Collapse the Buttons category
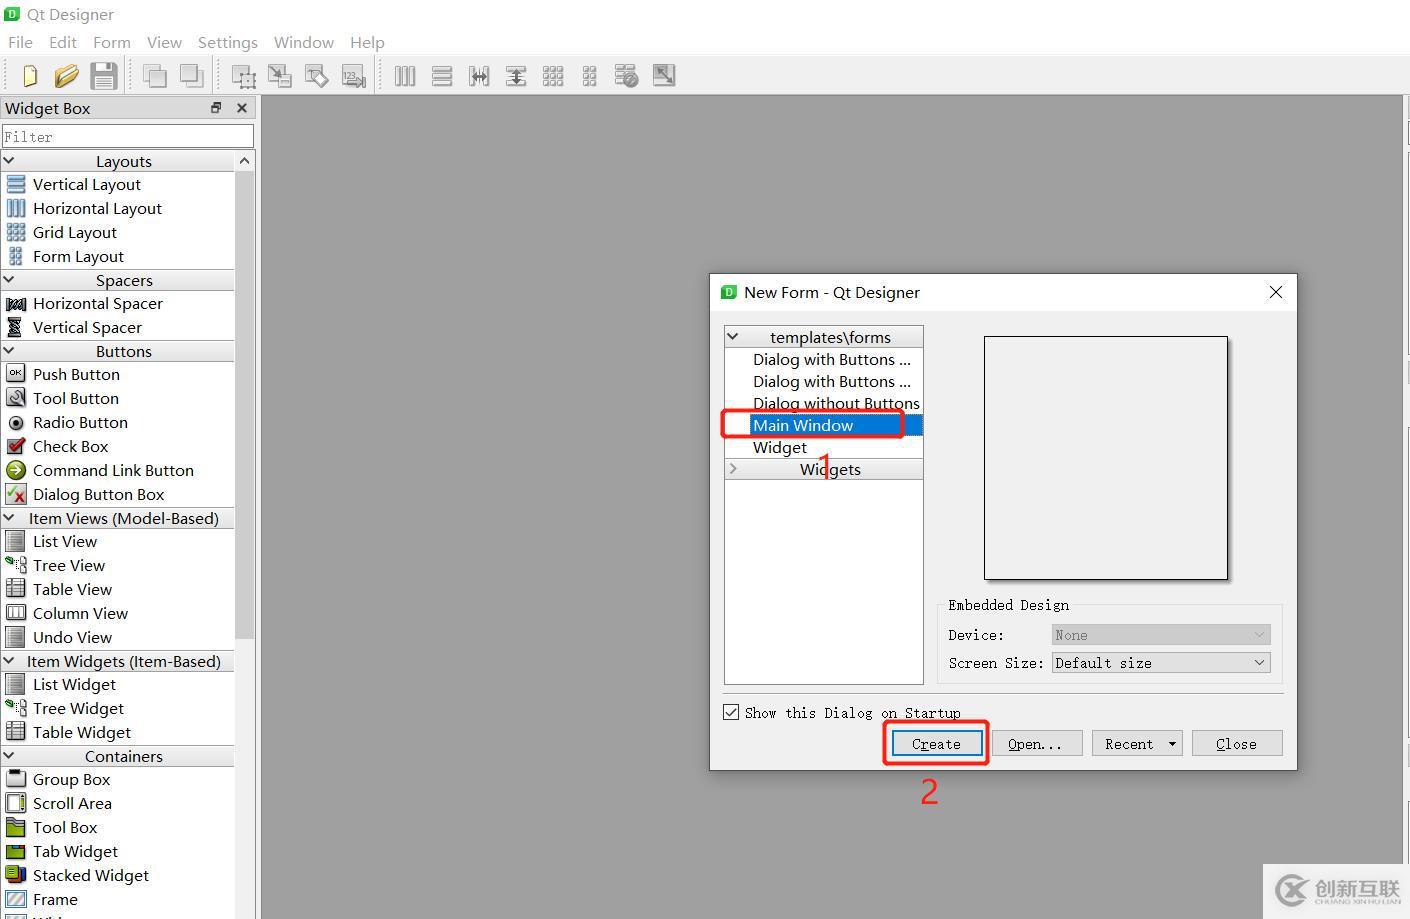 [x=9, y=351]
